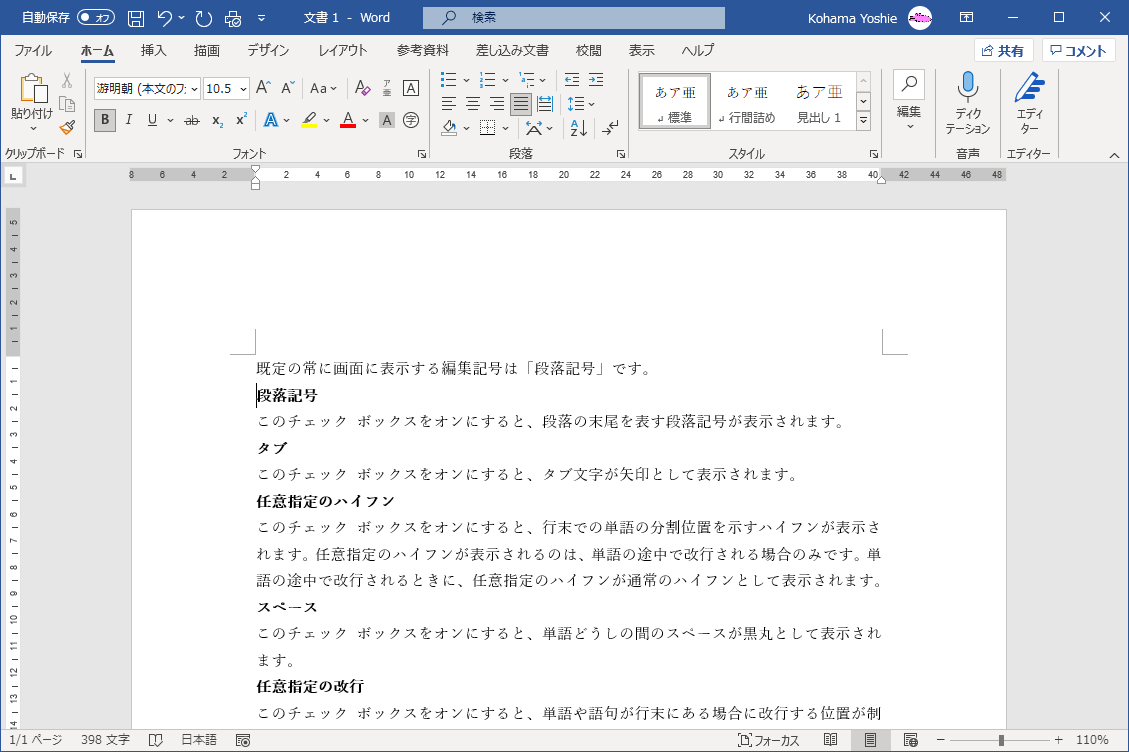Click the コメント button
1129x752 pixels.
coord(1079,50)
